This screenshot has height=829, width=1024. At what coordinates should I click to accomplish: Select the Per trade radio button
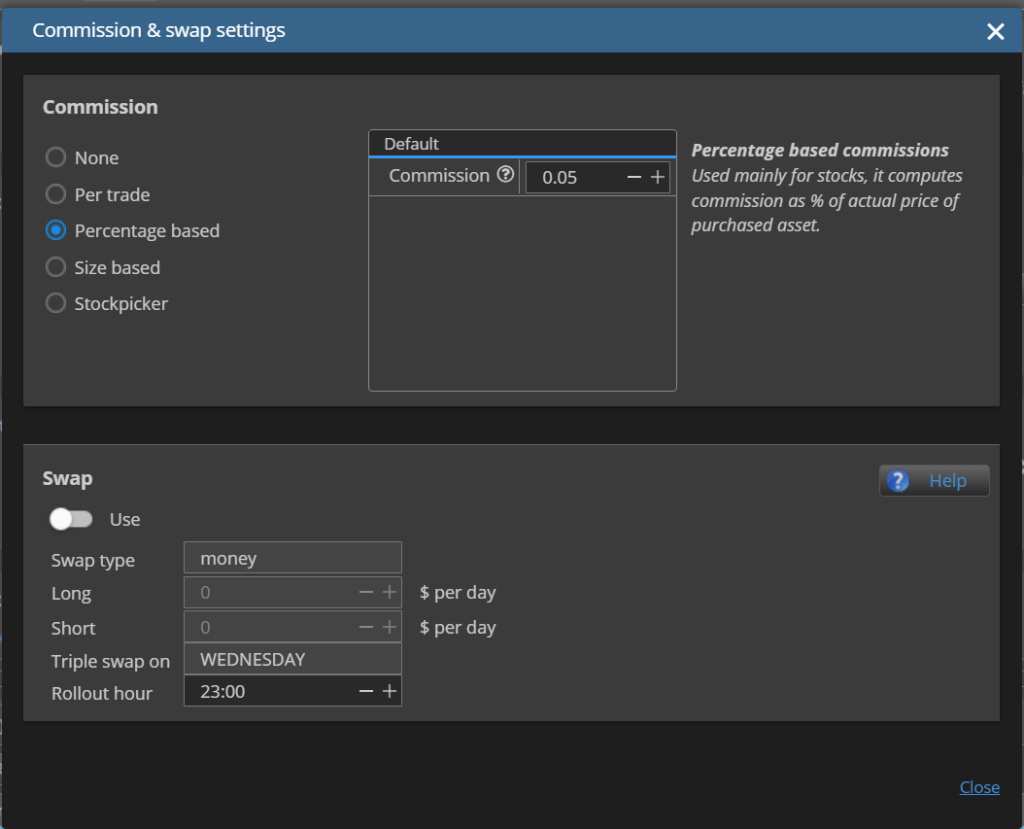tap(56, 194)
